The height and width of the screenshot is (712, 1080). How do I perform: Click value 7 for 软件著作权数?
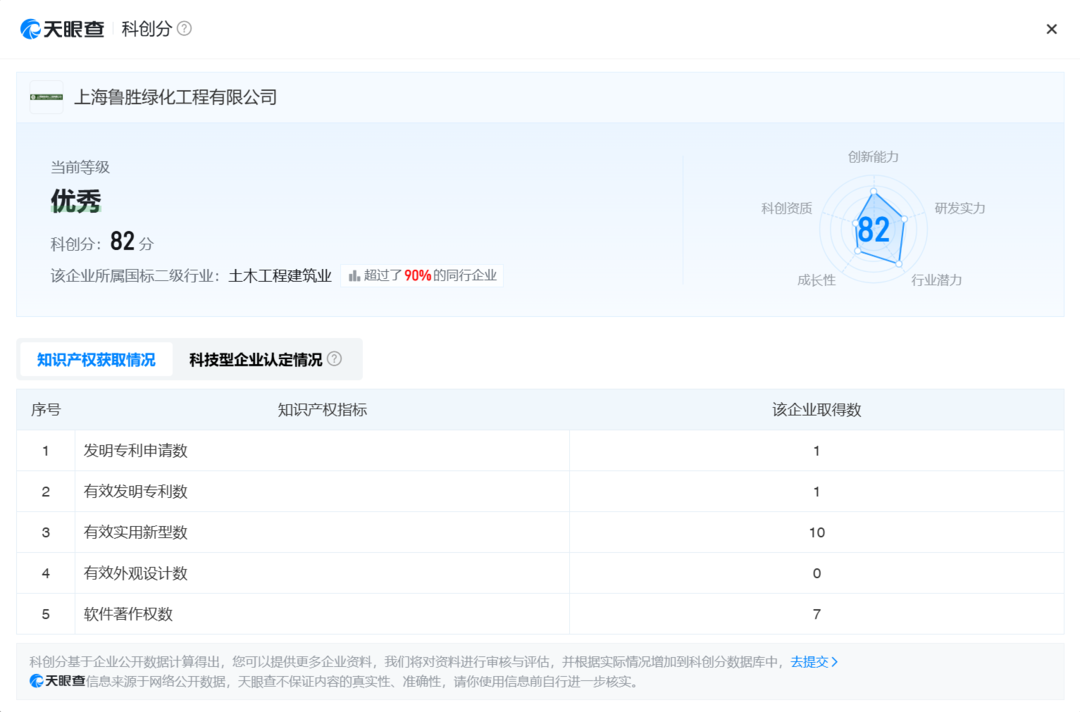point(817,614)
